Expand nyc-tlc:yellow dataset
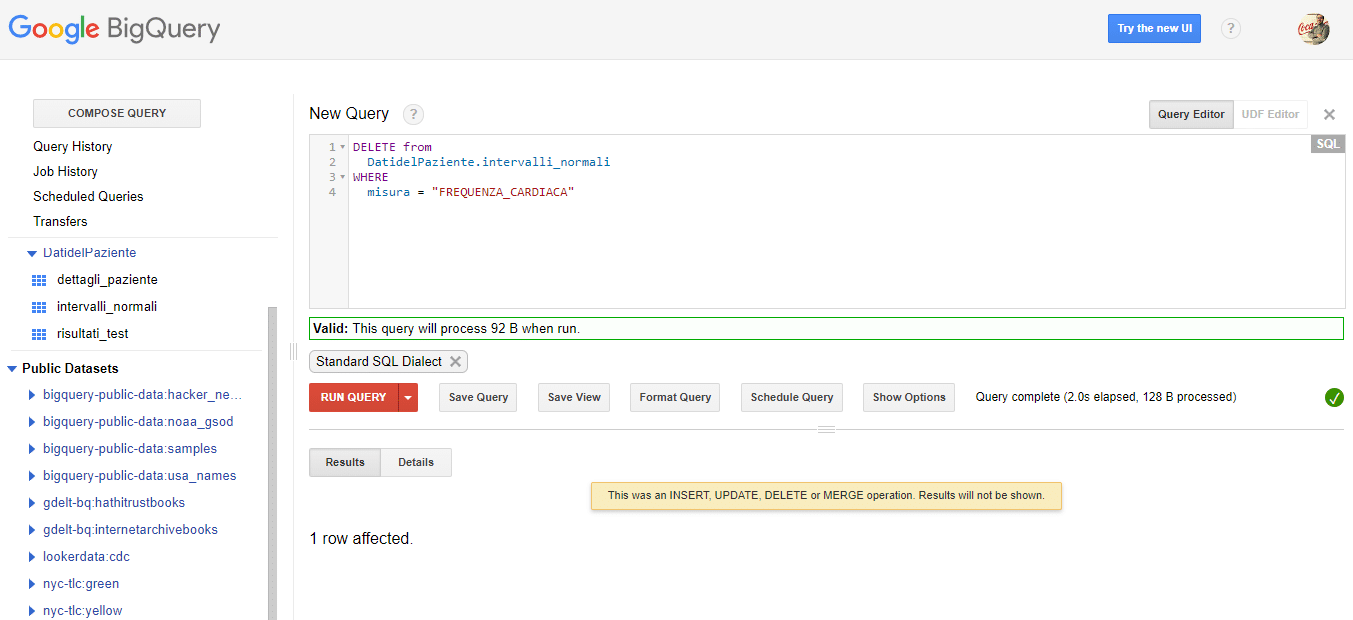The height and width of the screenshot is (620, 1353). pyautogui.click(x=32, y=611)
